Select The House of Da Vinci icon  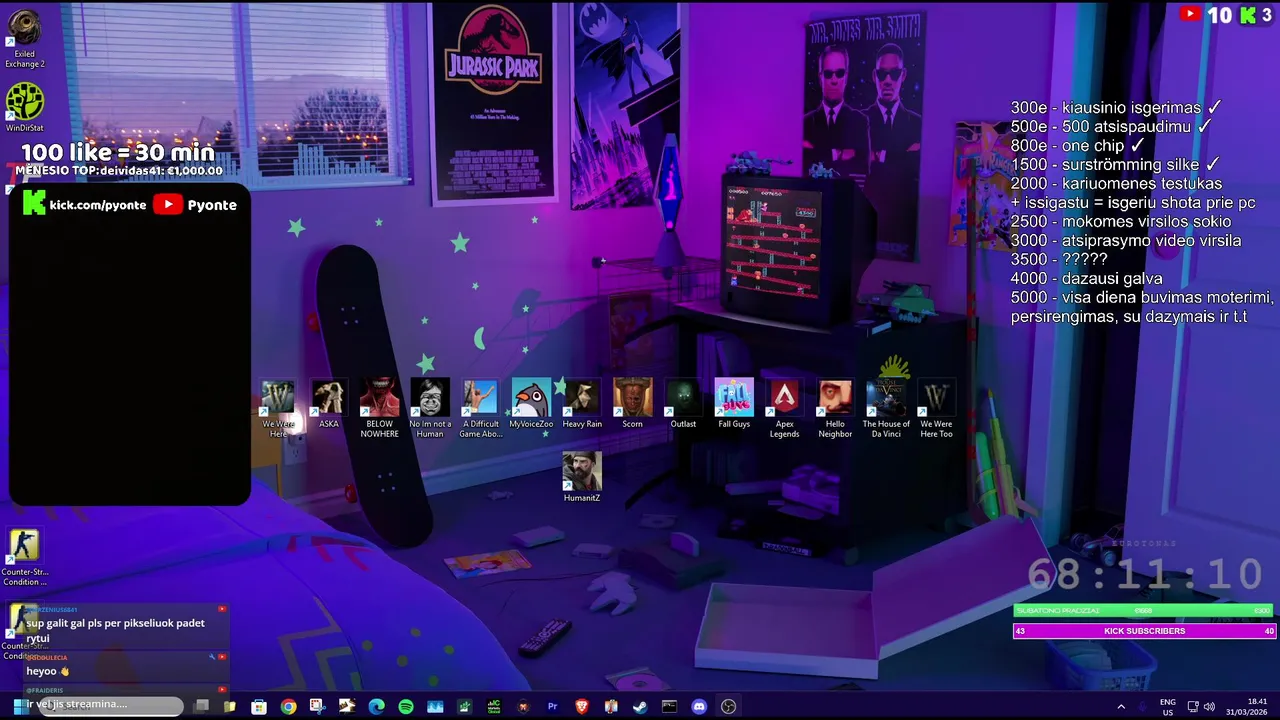(x=886, y=408)
